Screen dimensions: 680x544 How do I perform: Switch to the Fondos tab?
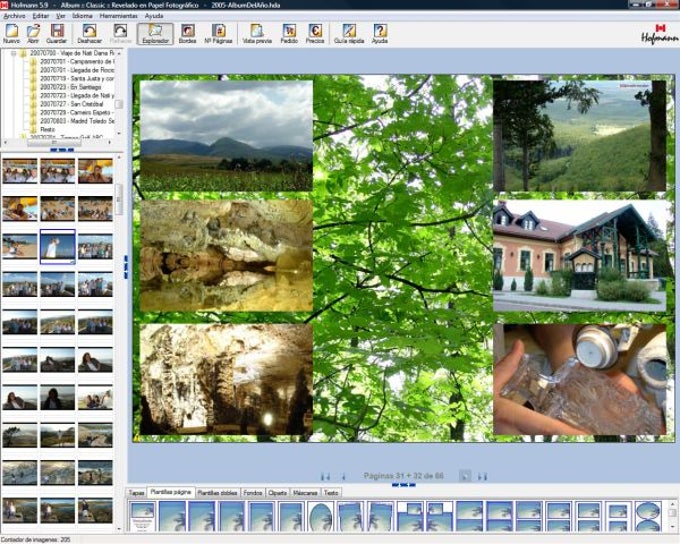click(252, 493)
